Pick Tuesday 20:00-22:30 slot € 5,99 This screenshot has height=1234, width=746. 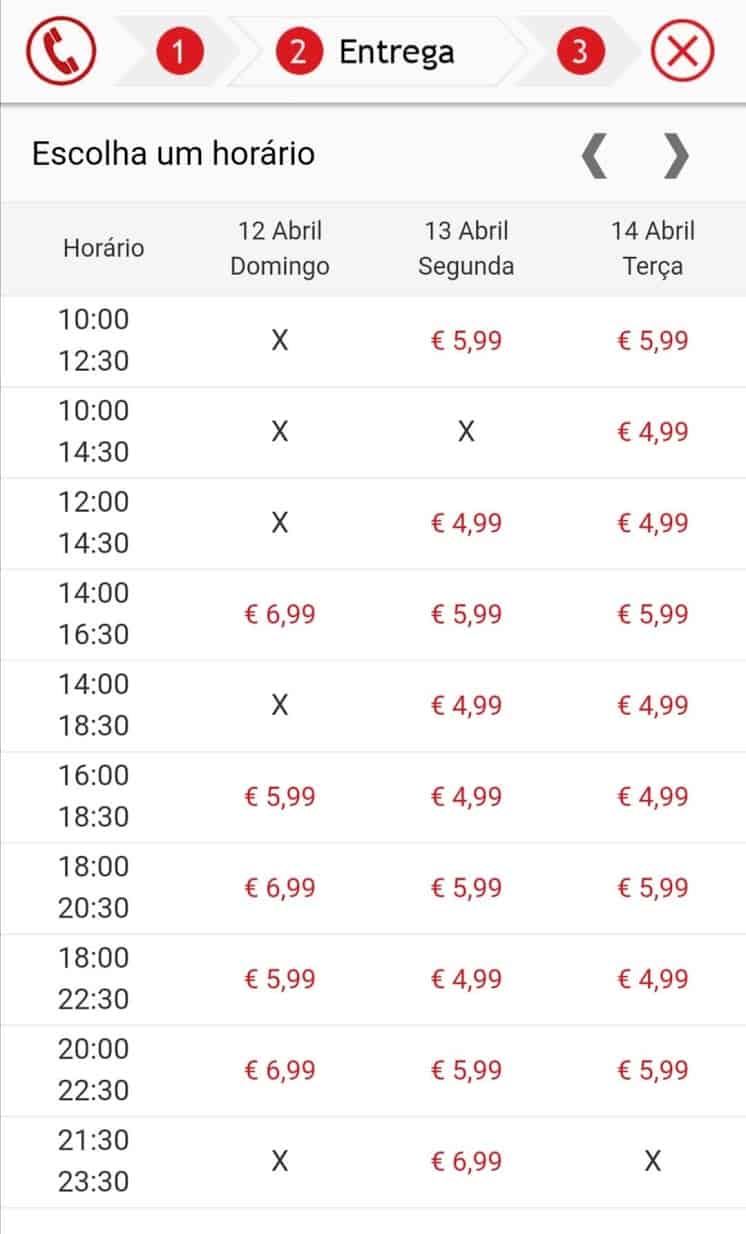click(x=653, y=1070)
